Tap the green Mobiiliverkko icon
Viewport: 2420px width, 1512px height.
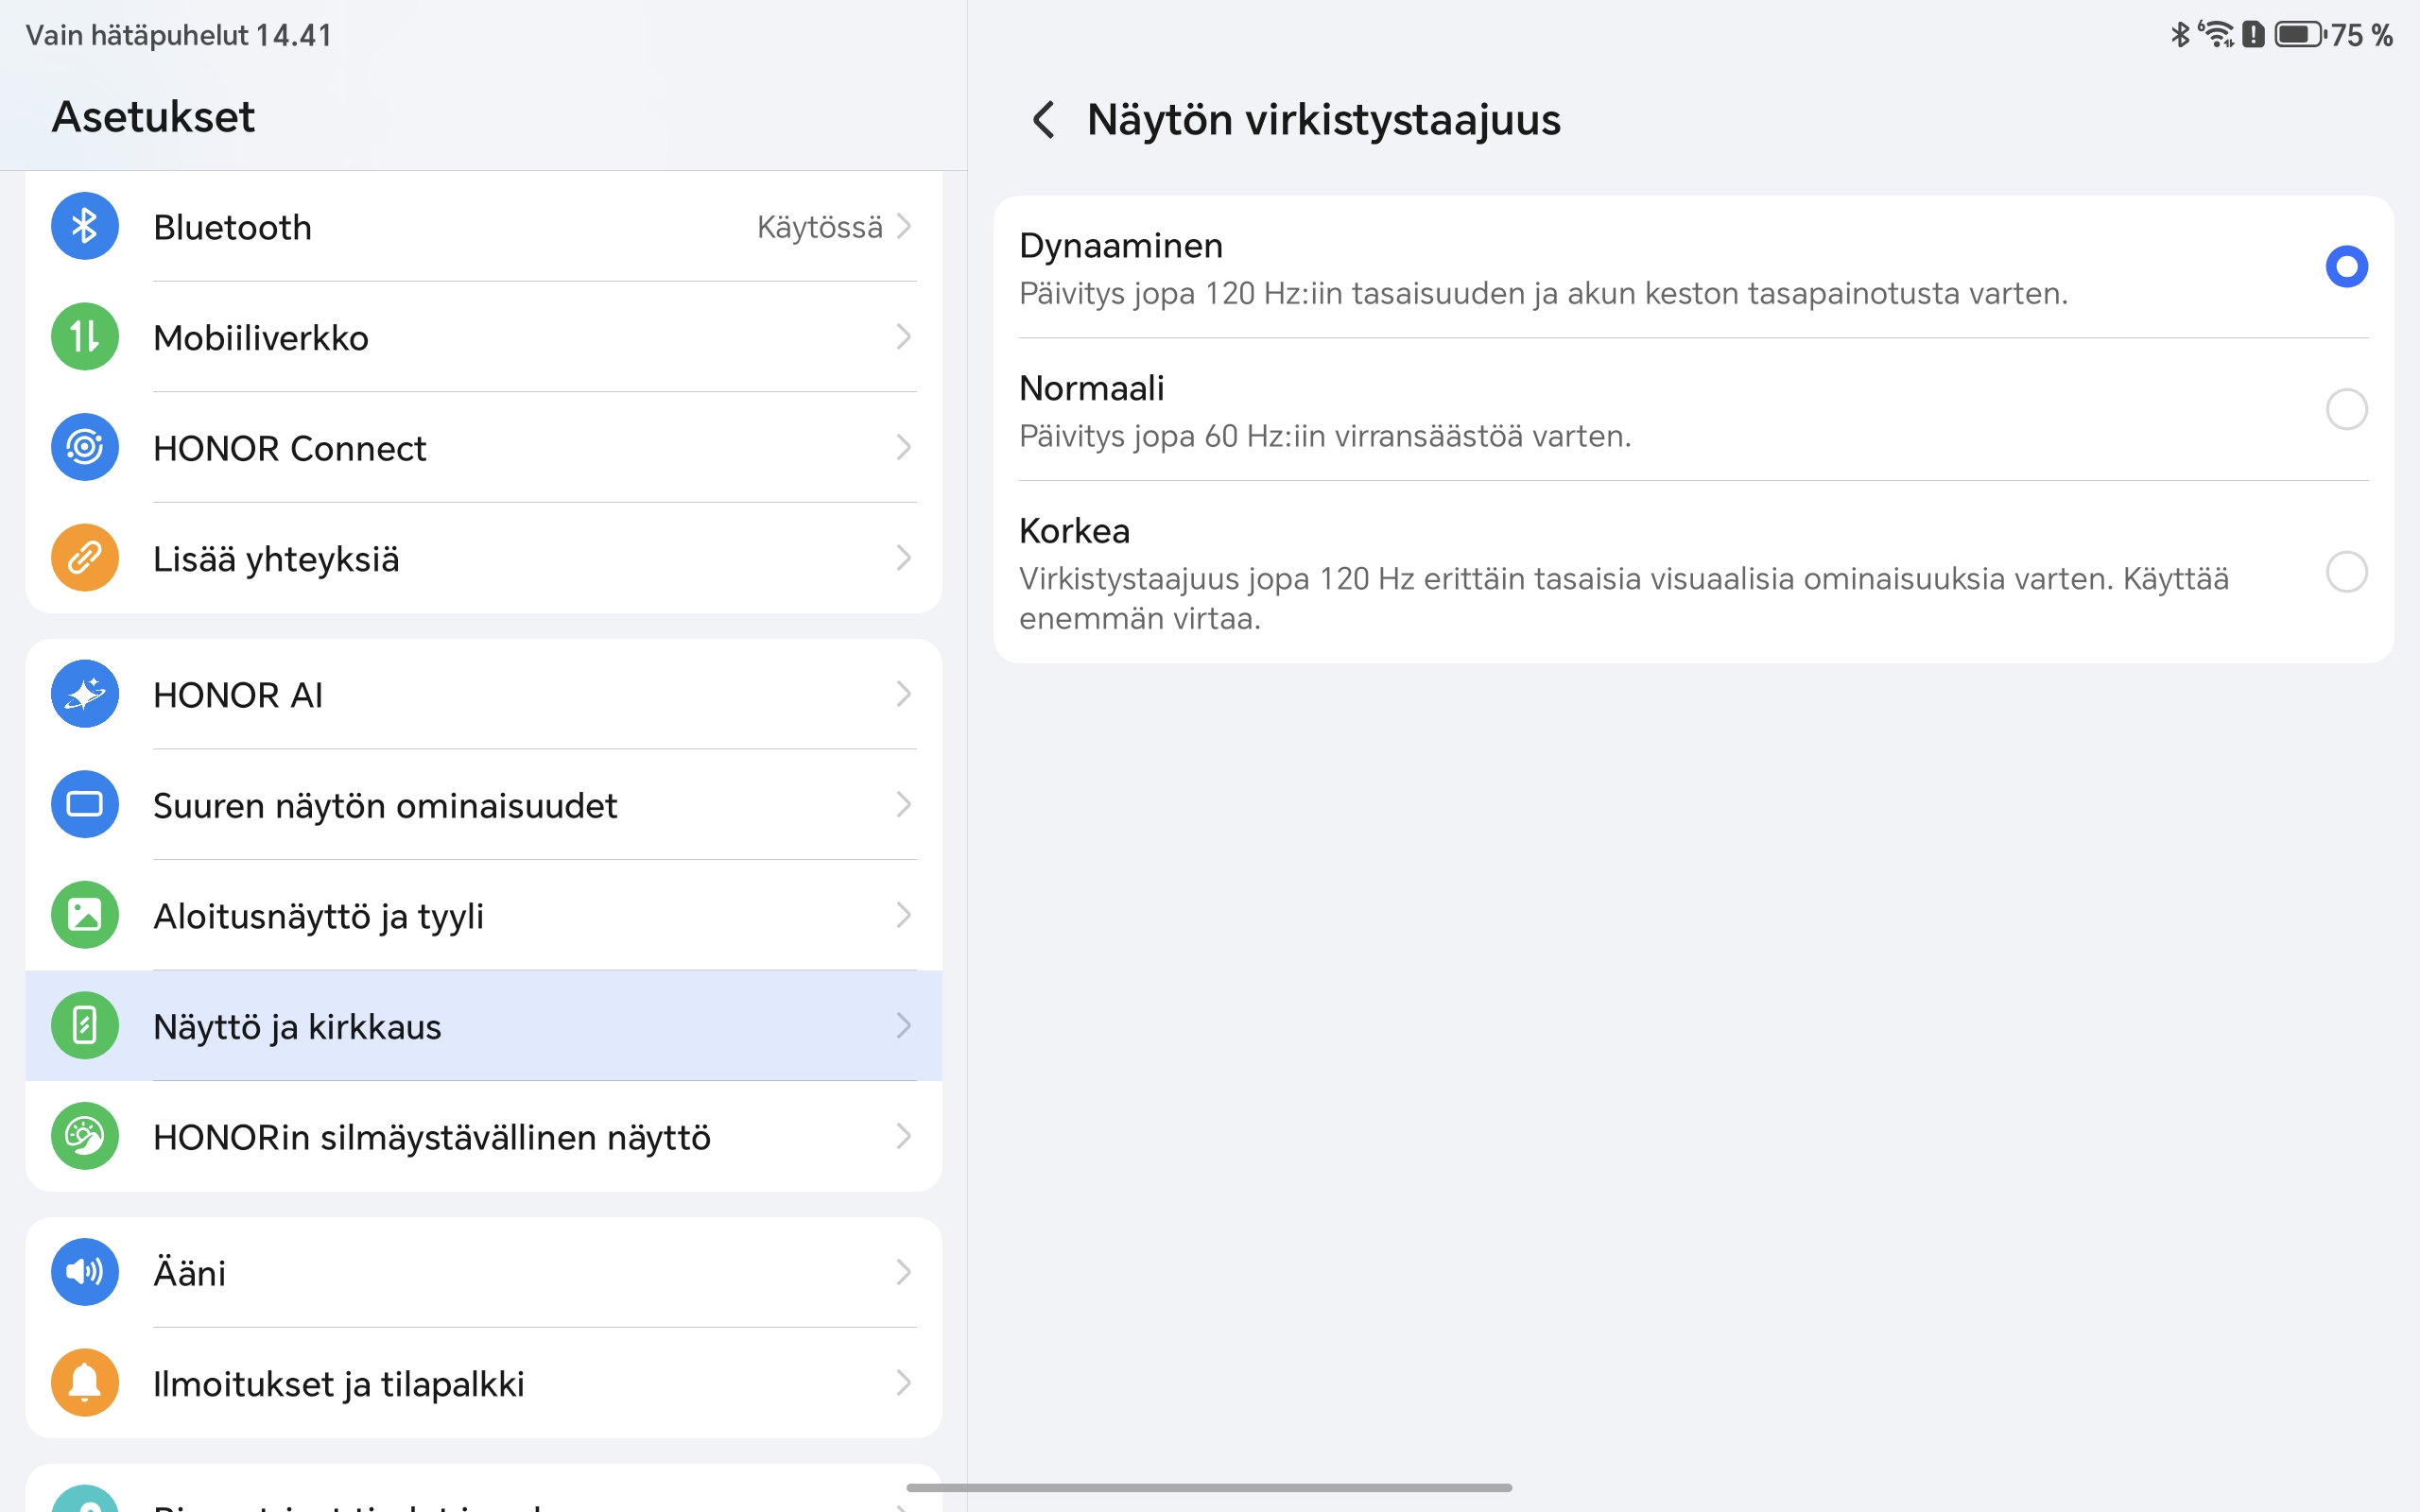85,337
